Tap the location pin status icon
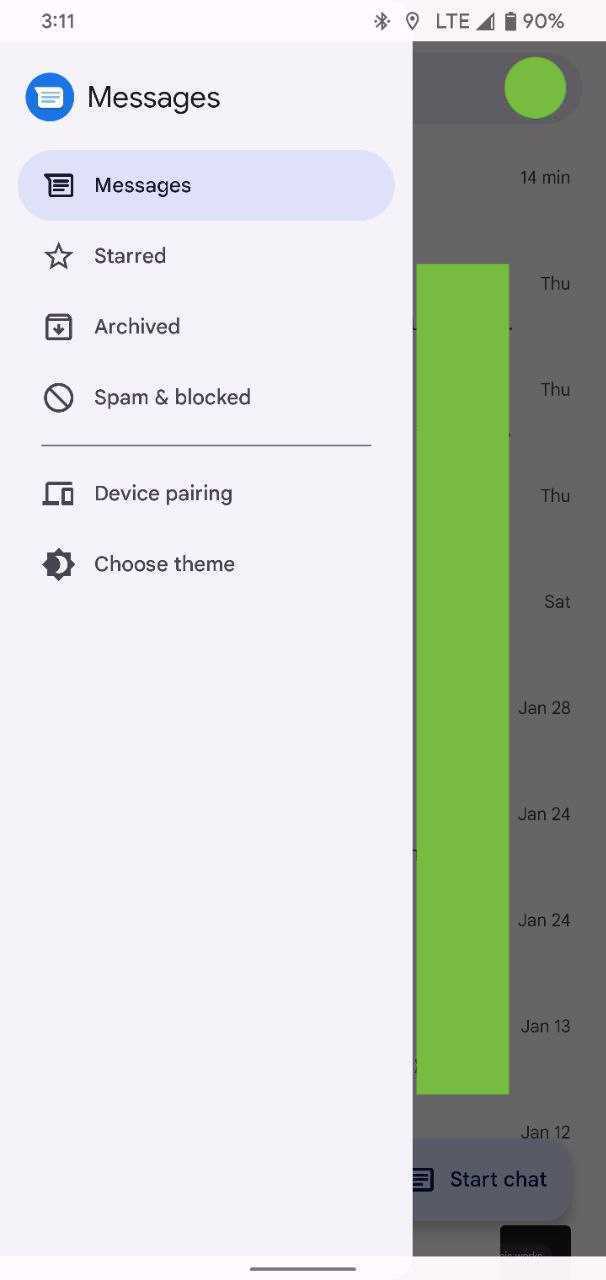 tap(412, 21)
